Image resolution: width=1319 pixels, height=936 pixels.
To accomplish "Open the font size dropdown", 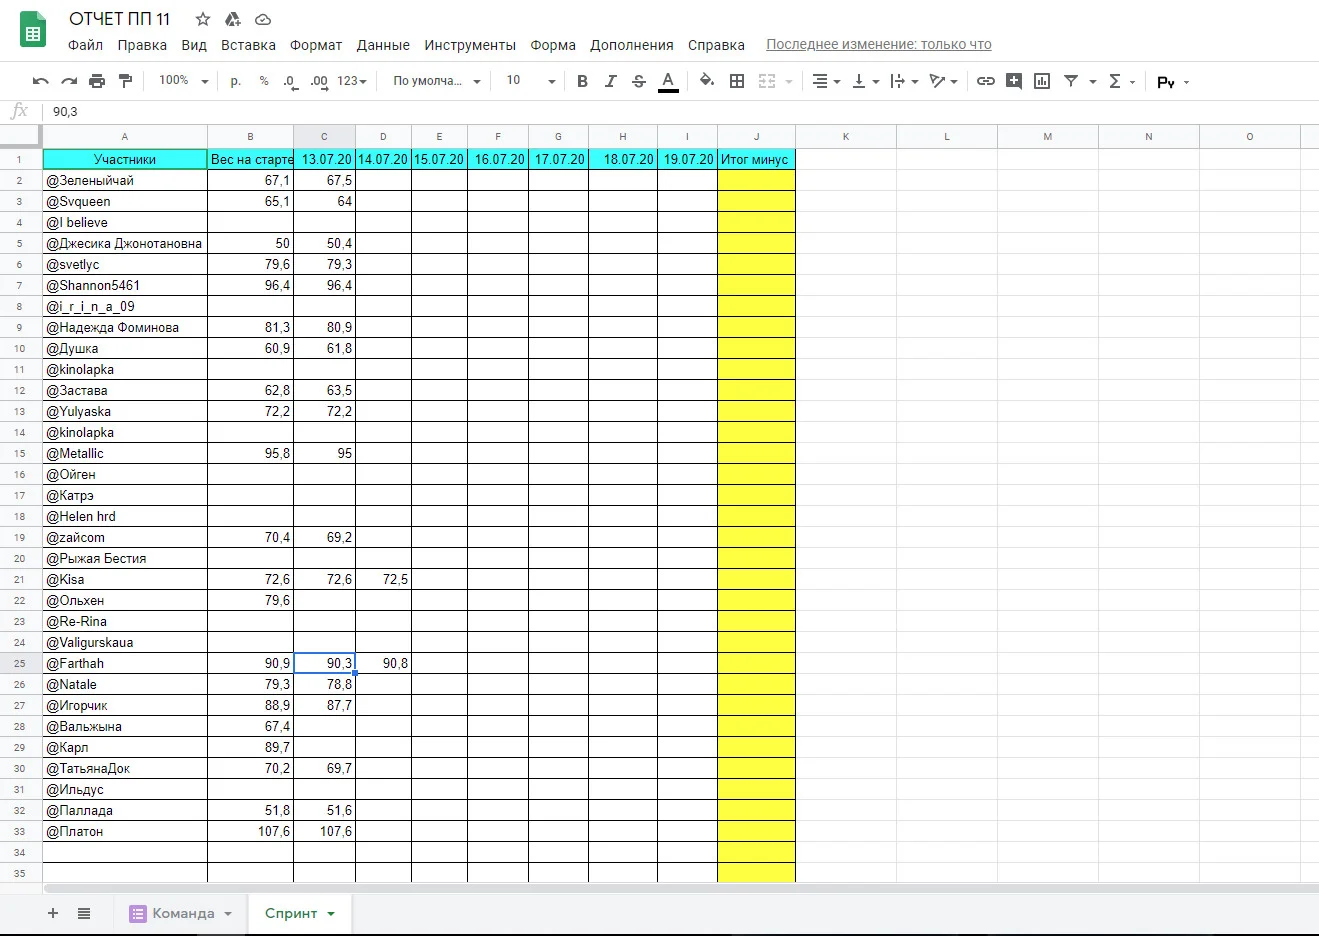I will tap(530, 81).
